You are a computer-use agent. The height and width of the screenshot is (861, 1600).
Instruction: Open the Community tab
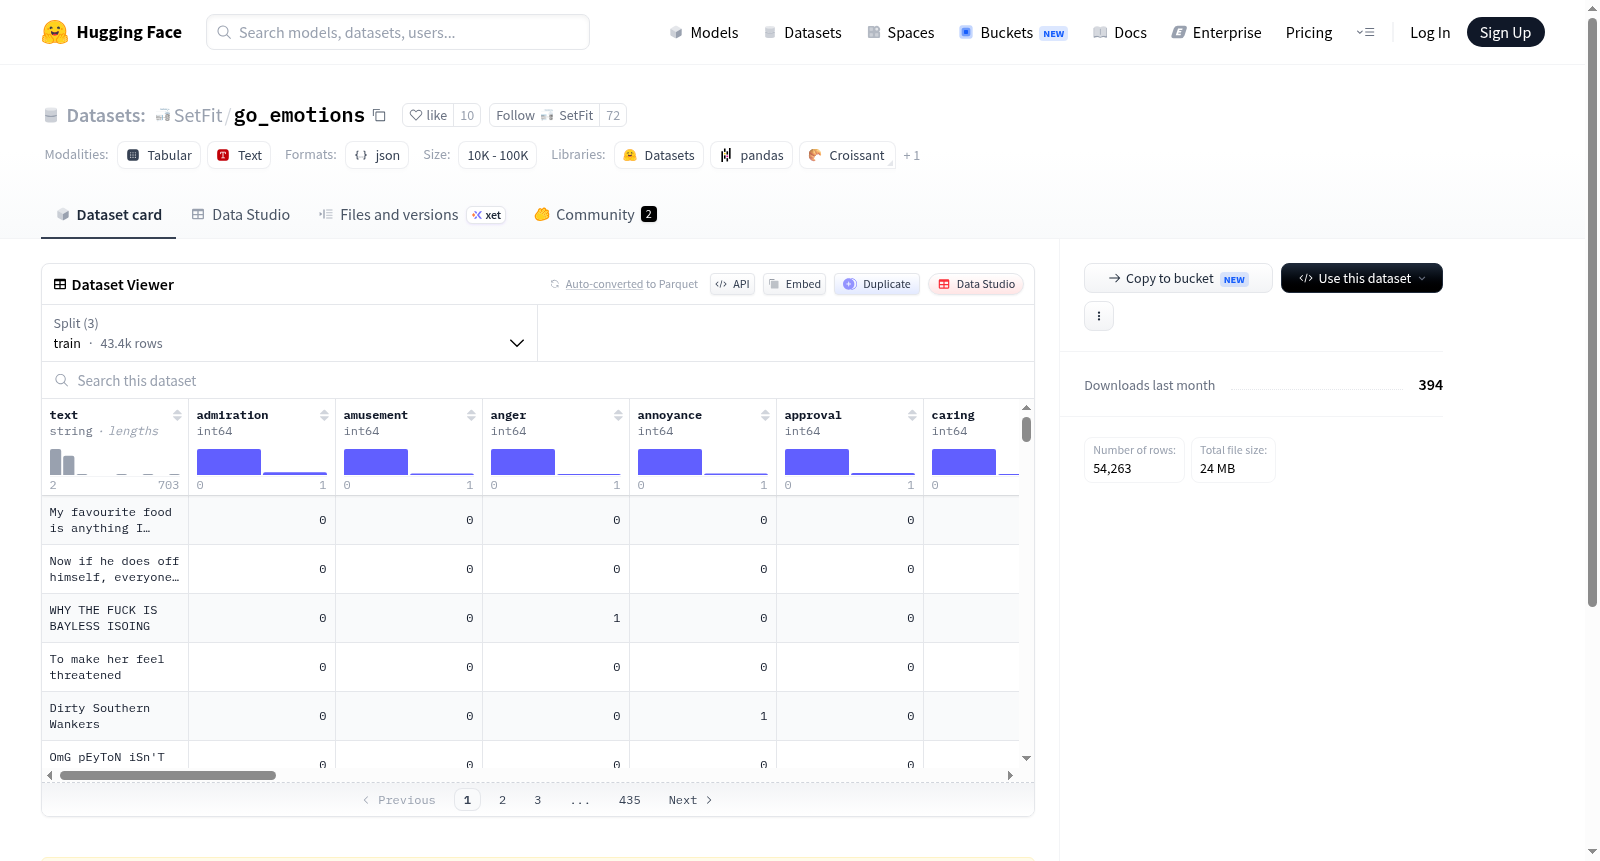[x=595, y=214]
